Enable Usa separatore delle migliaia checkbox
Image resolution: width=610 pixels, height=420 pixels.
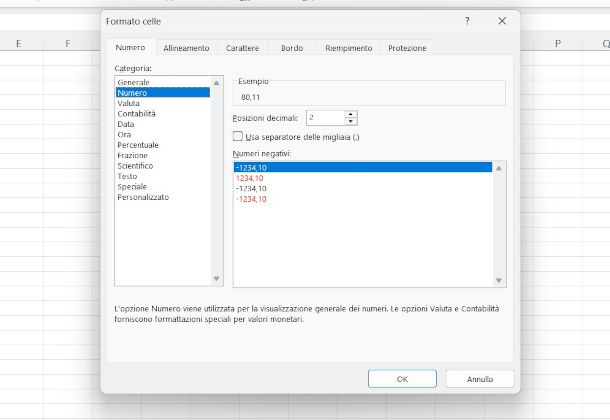click(x=237, y=136)
